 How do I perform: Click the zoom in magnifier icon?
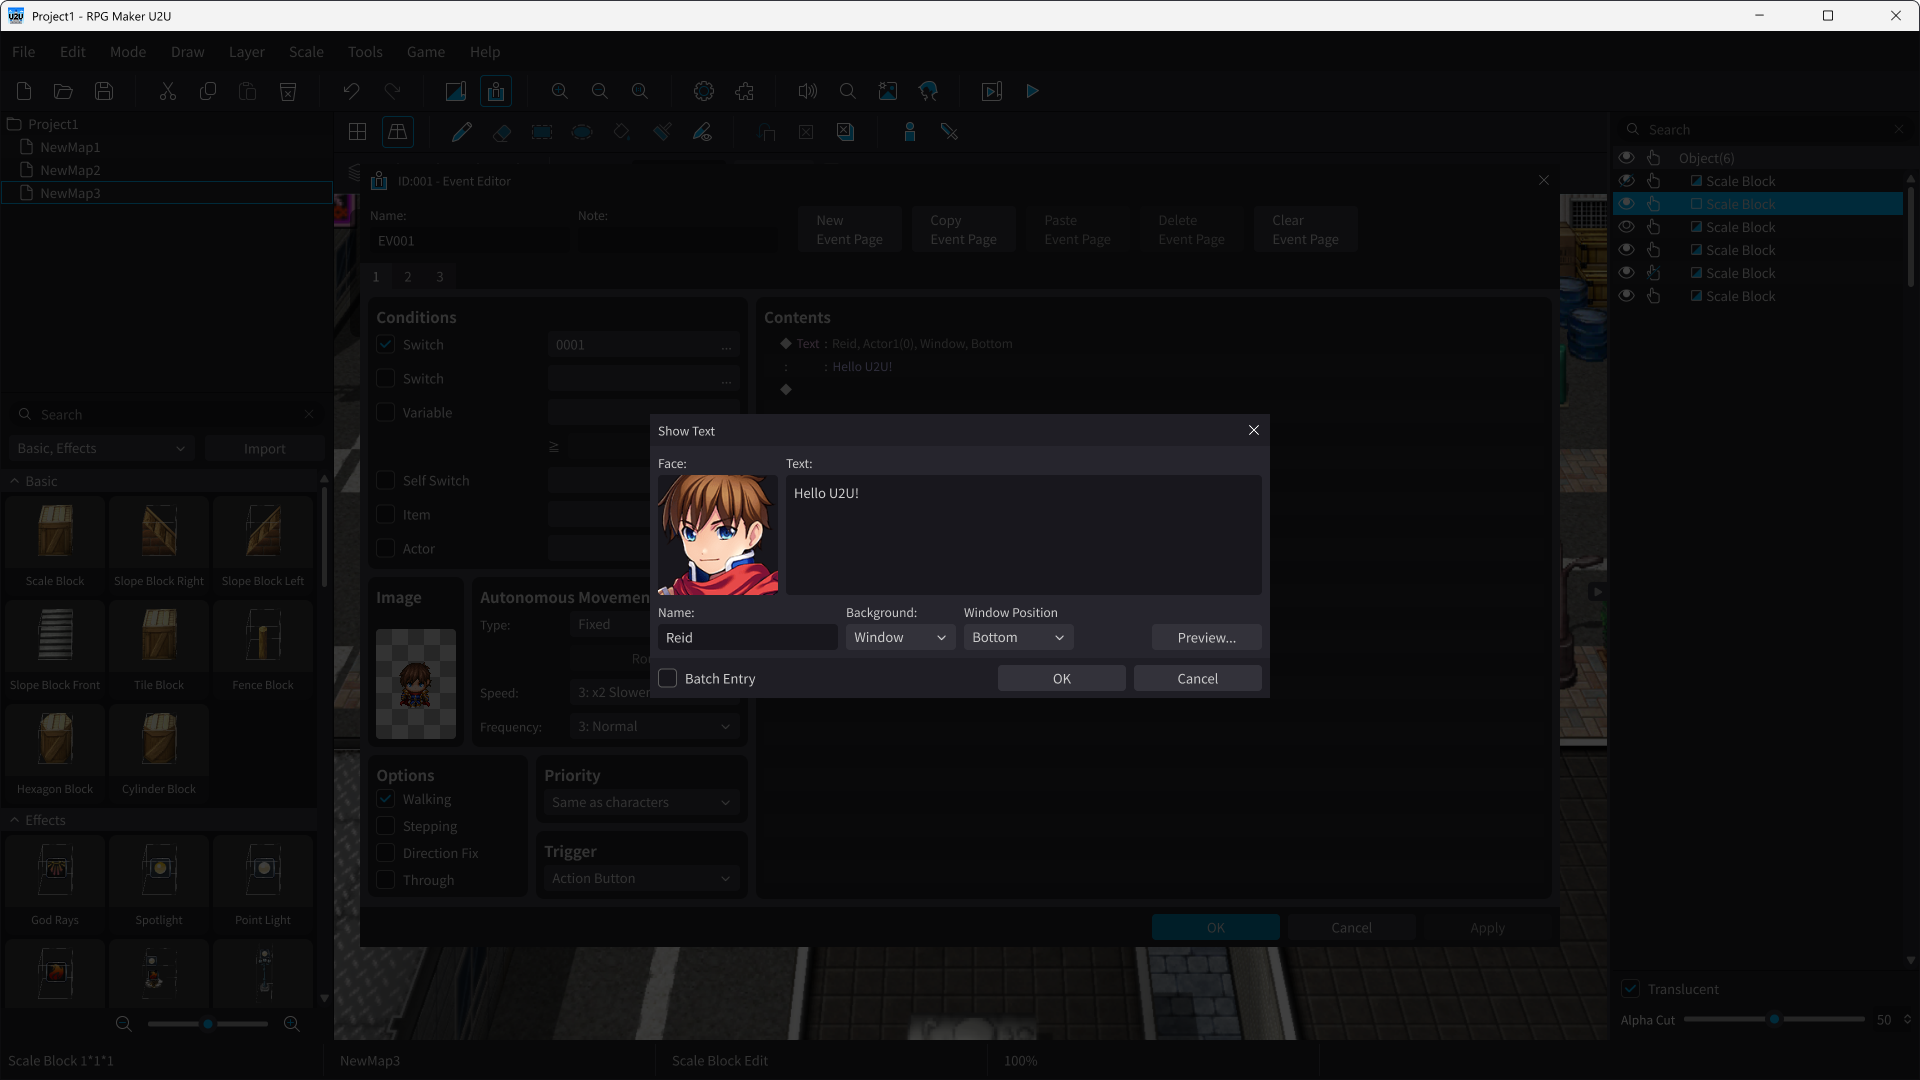560,91
